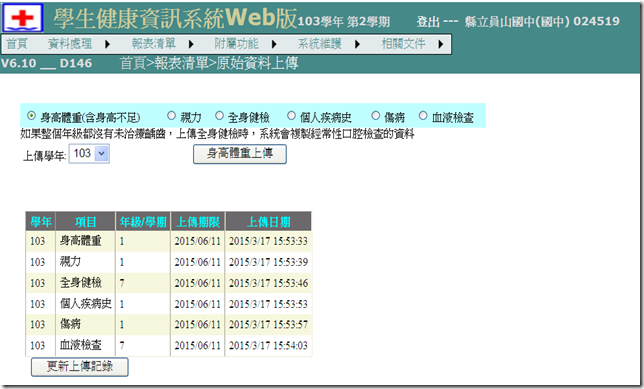The height and width of the screenshot is (389, 644).
Task: Open the 資料處理 menu
Action: [x=70, y=44]
